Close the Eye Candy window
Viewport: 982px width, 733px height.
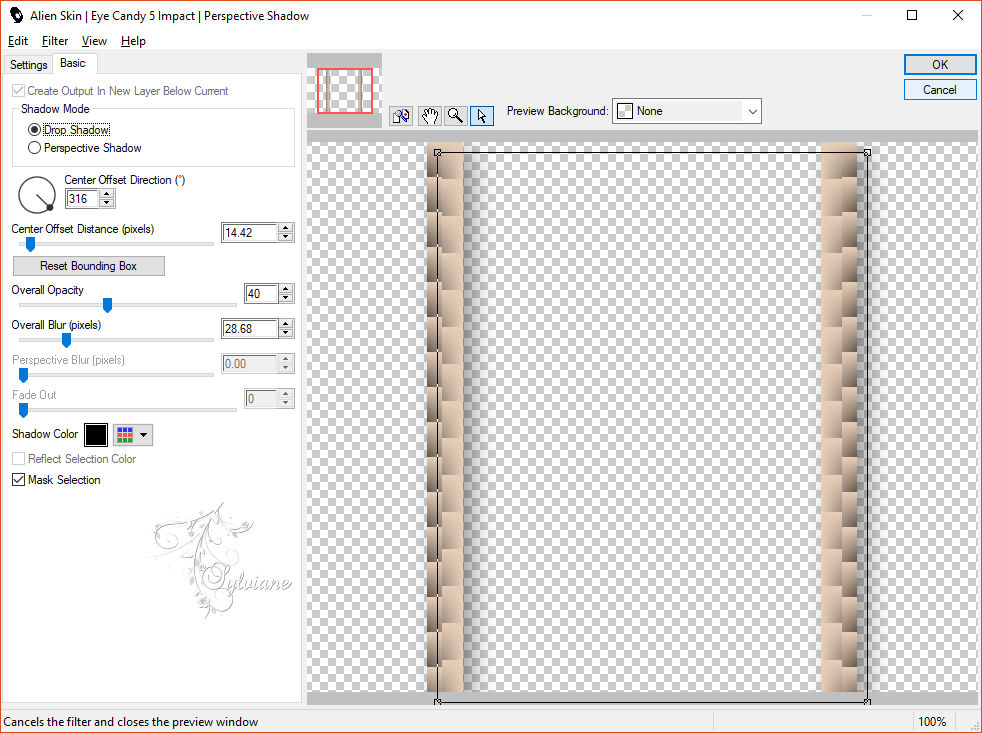tap(958, 15)
